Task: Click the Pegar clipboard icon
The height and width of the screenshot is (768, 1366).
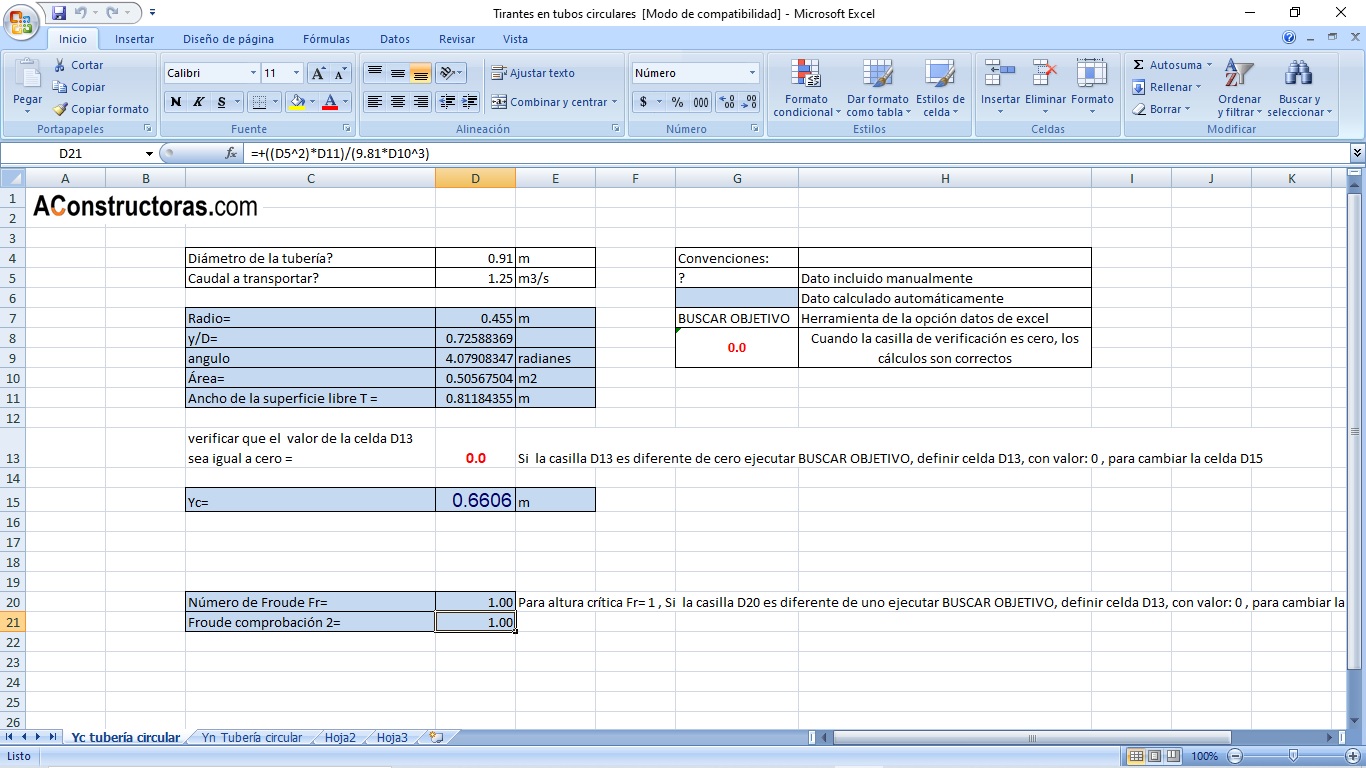Action: point(27,75)
